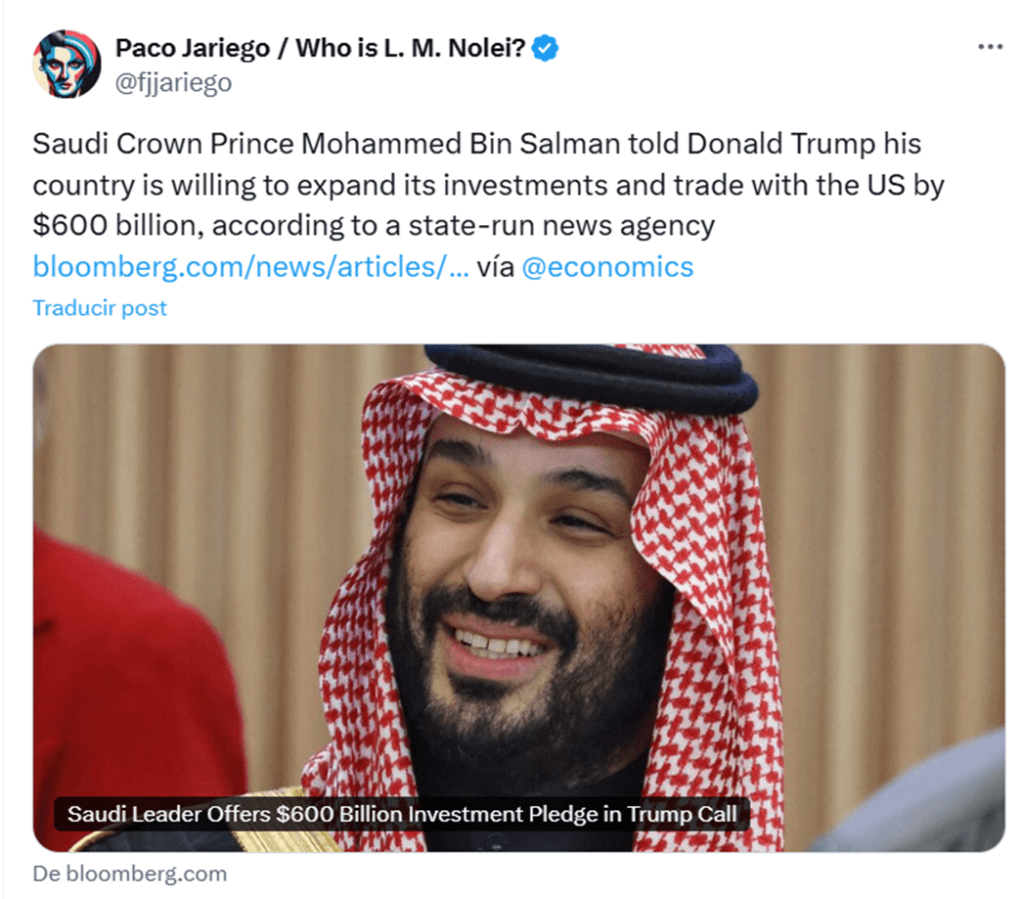This screenshot has width=1023, height=899.
Task: Open the bloomberg.com/news/articles link
Action: pos(250,267)
